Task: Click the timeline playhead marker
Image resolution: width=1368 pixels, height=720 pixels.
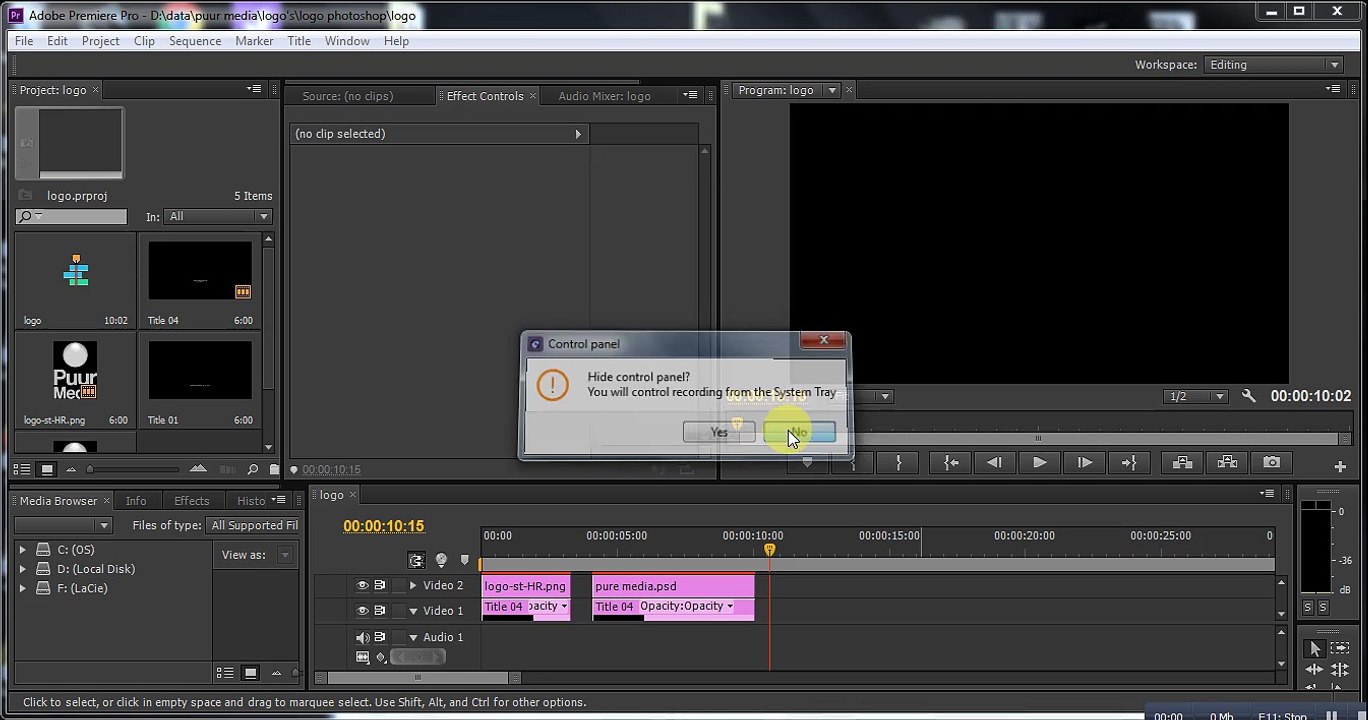Action: (x=769, y=550)
